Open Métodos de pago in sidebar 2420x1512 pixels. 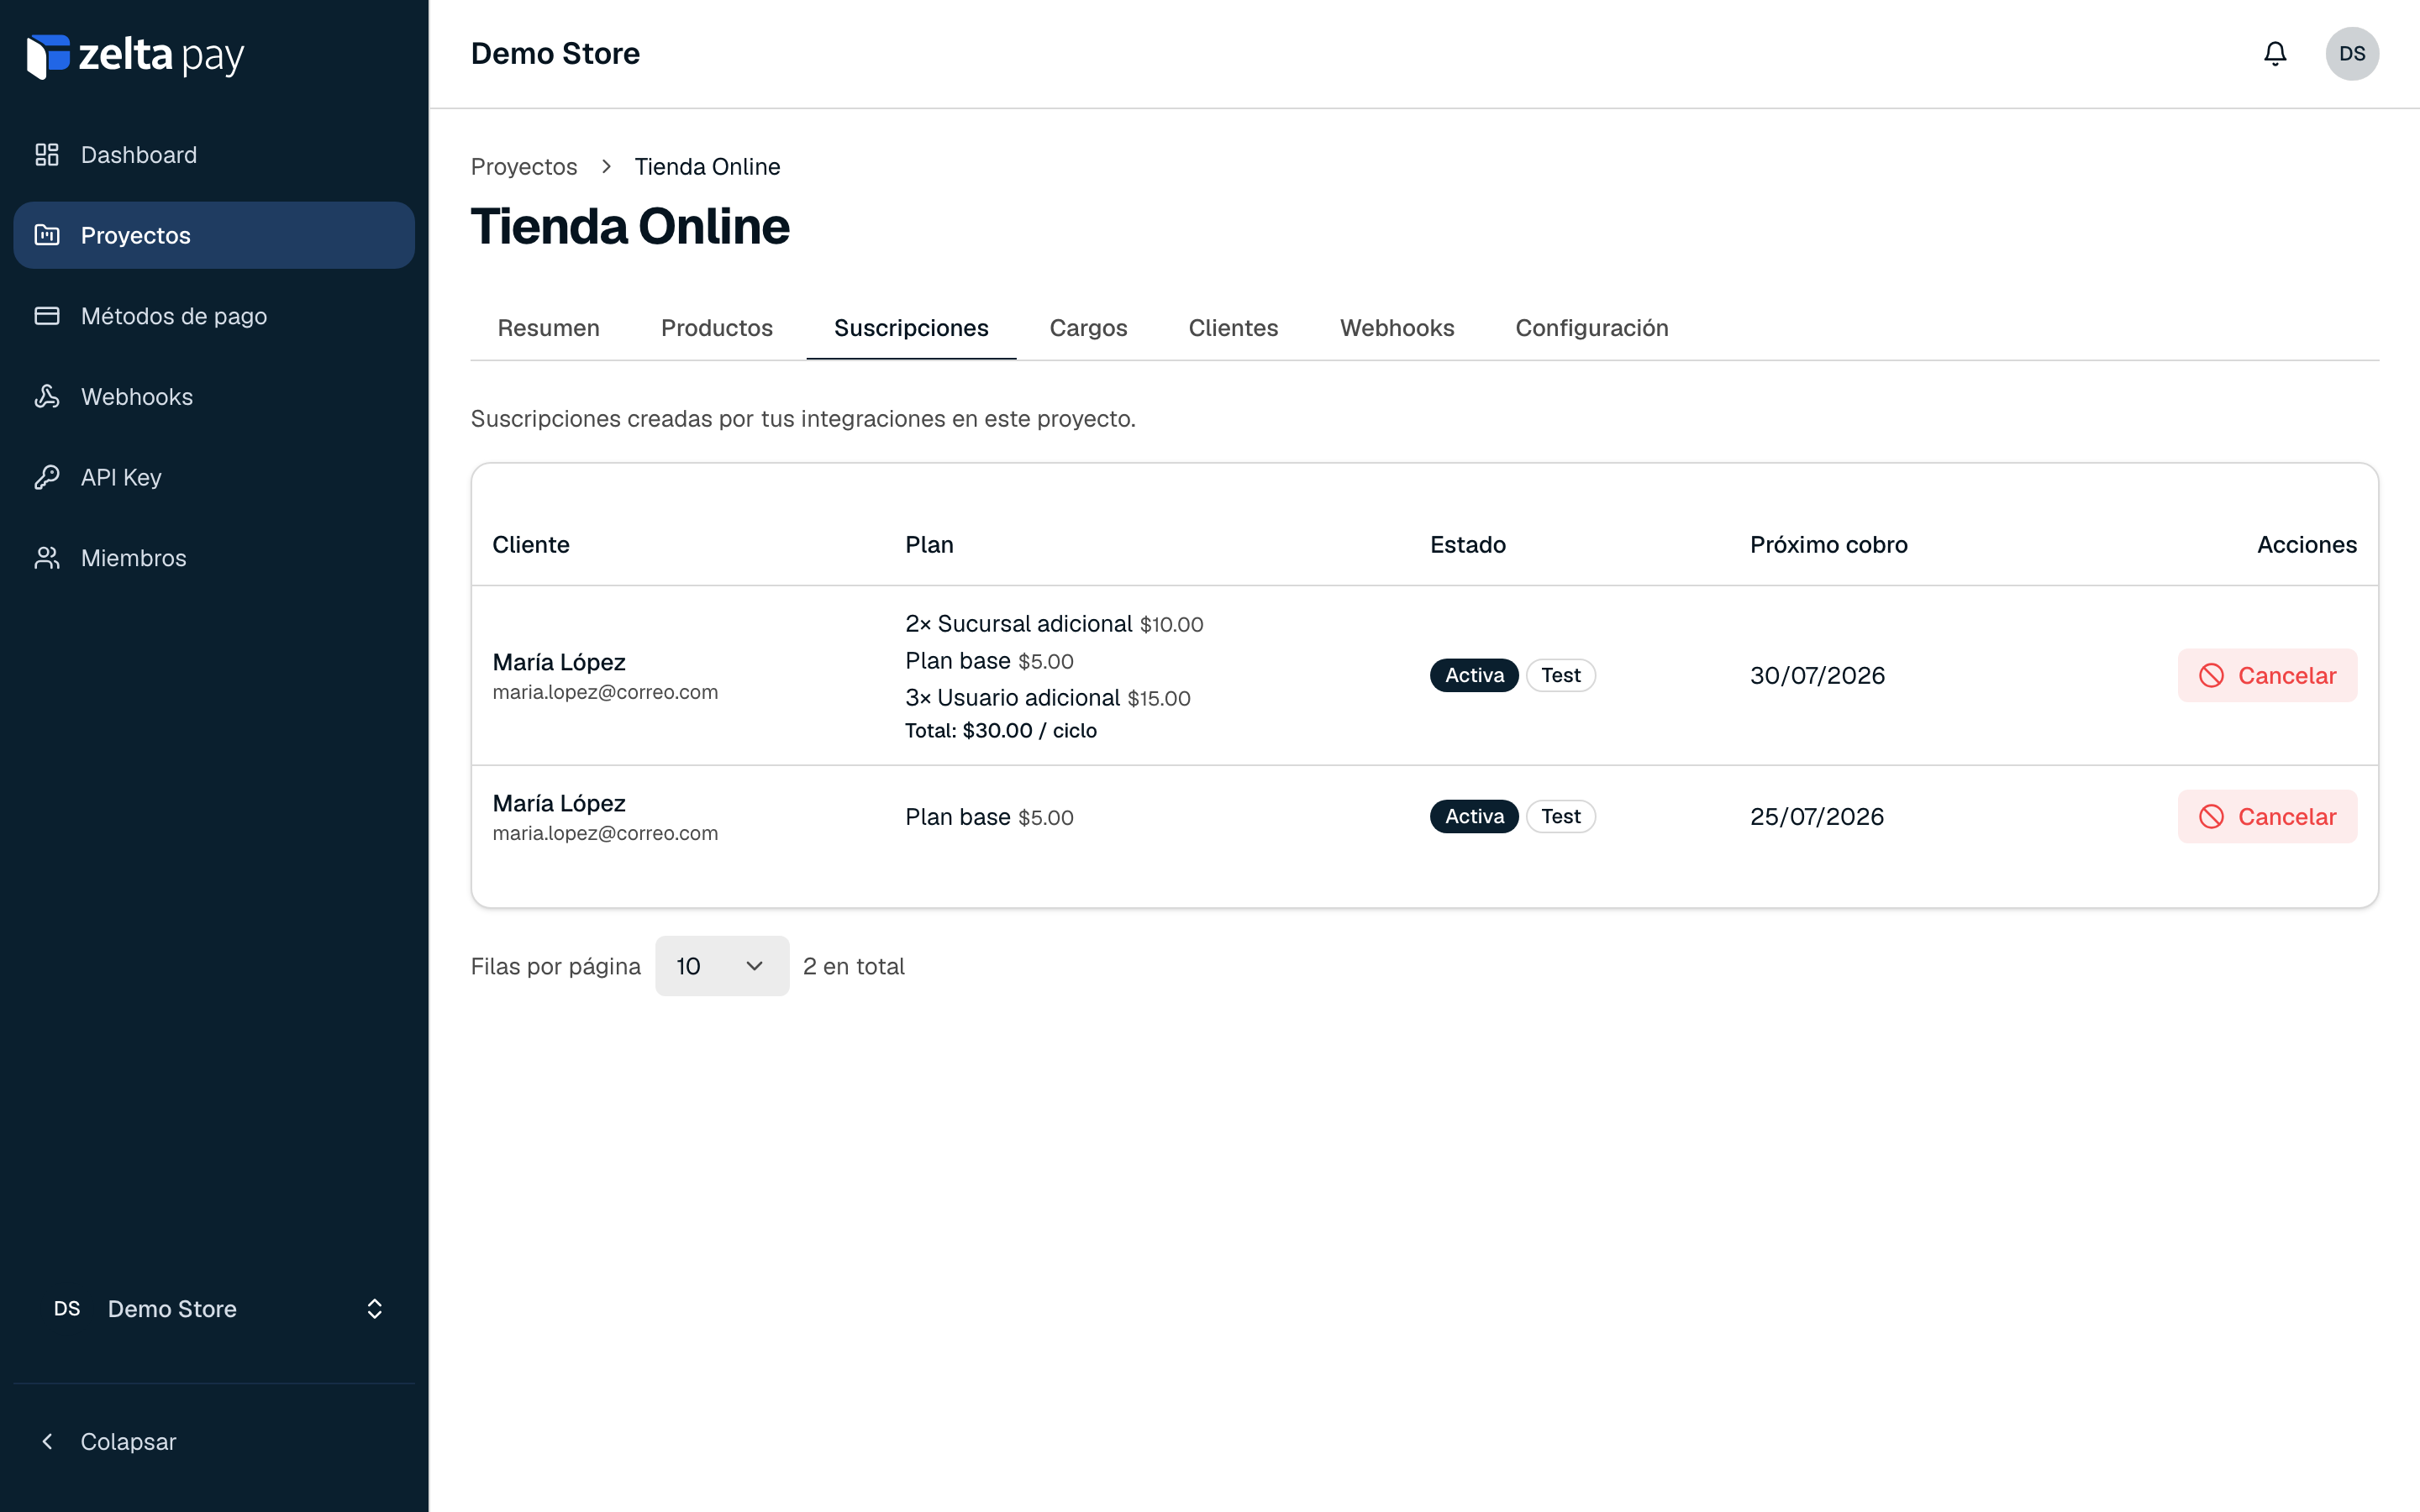pos(214,316)
